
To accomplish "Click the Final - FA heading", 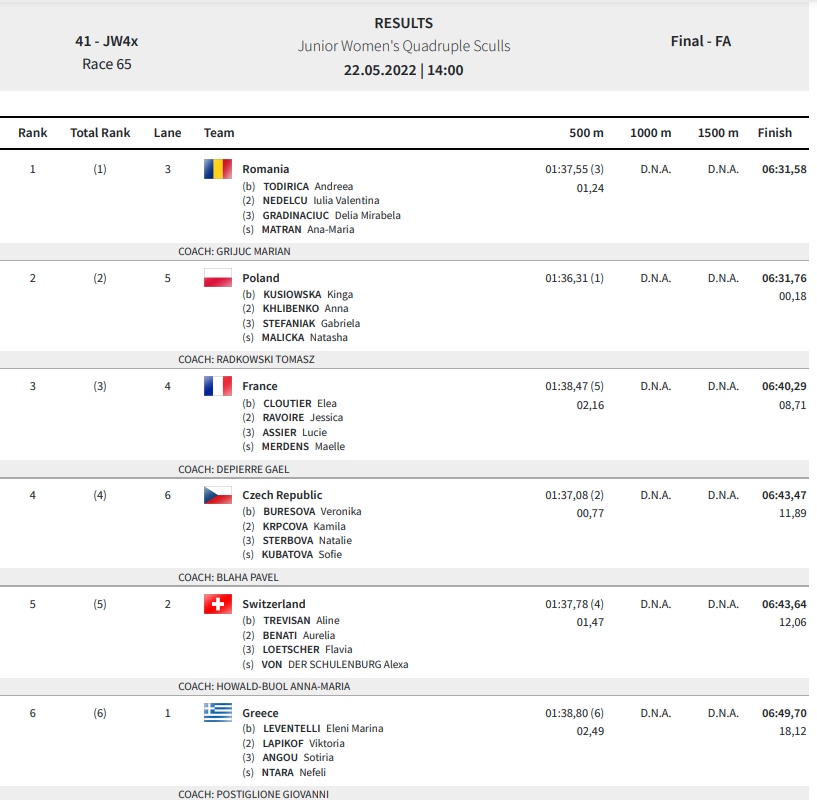I will [x=701, y=41].
